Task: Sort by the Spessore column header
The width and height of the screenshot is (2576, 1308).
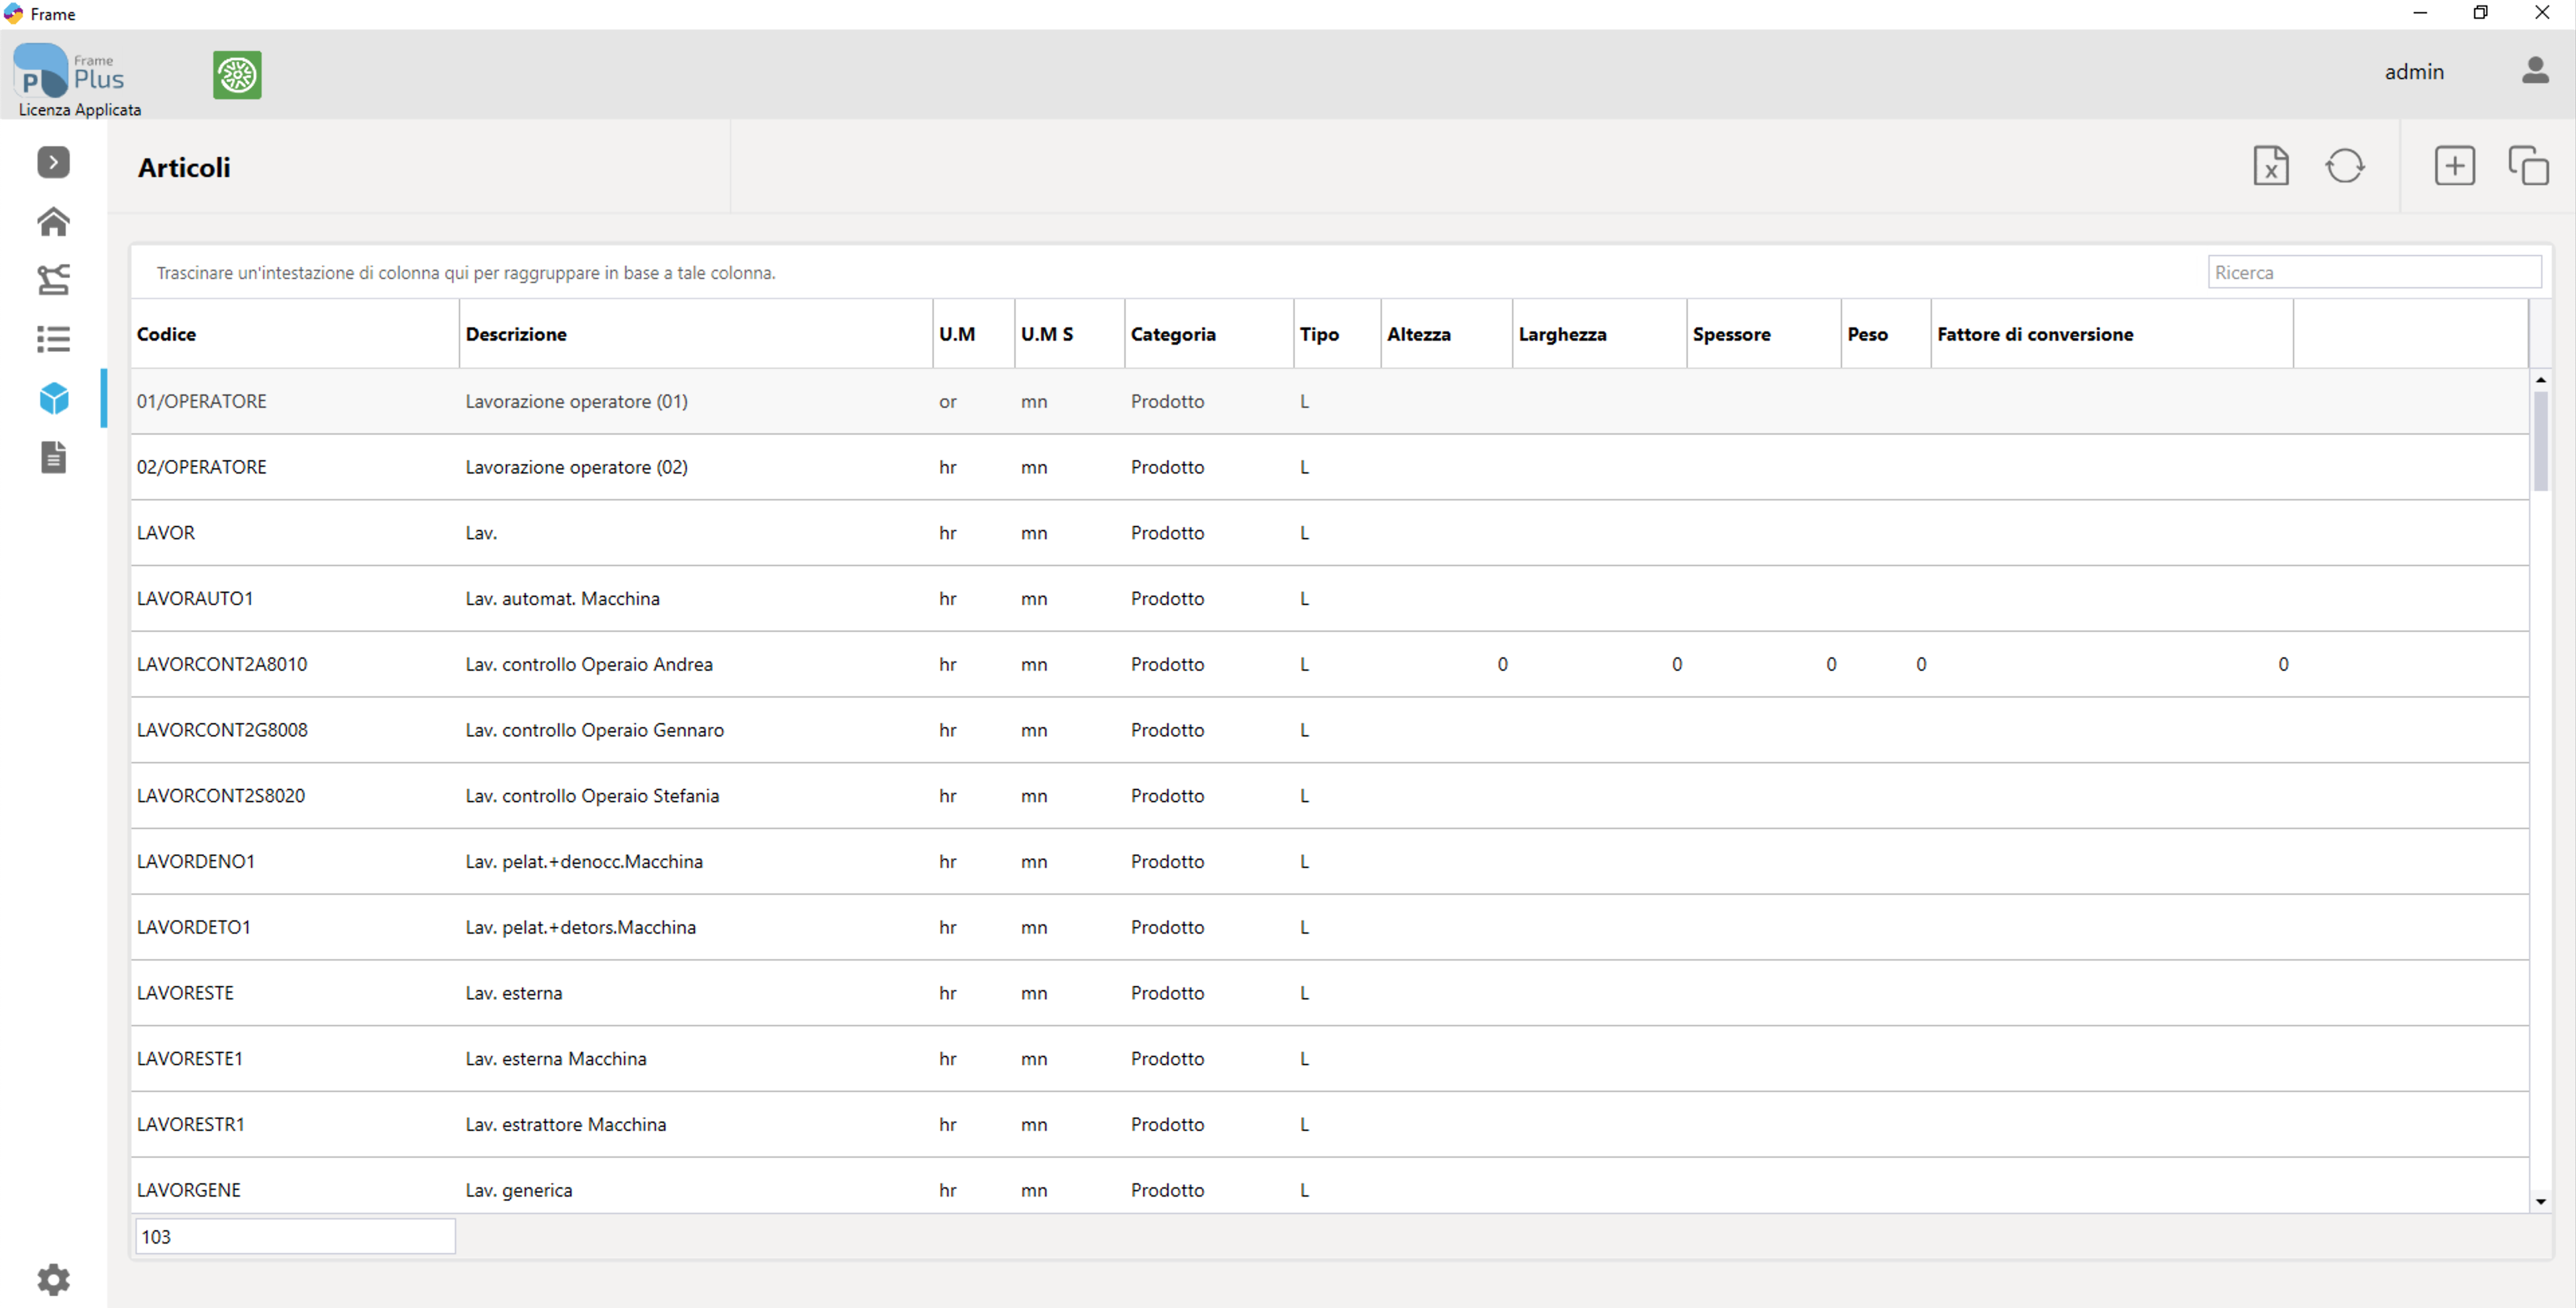Action: tap(1763, 334)
